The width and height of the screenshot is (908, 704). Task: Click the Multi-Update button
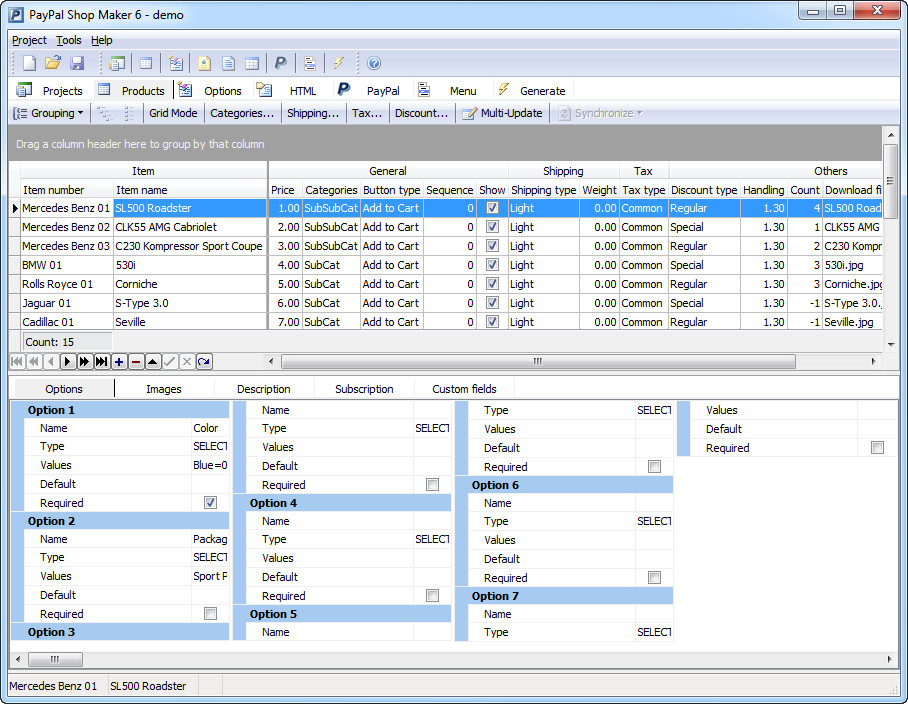coord(503,113)
